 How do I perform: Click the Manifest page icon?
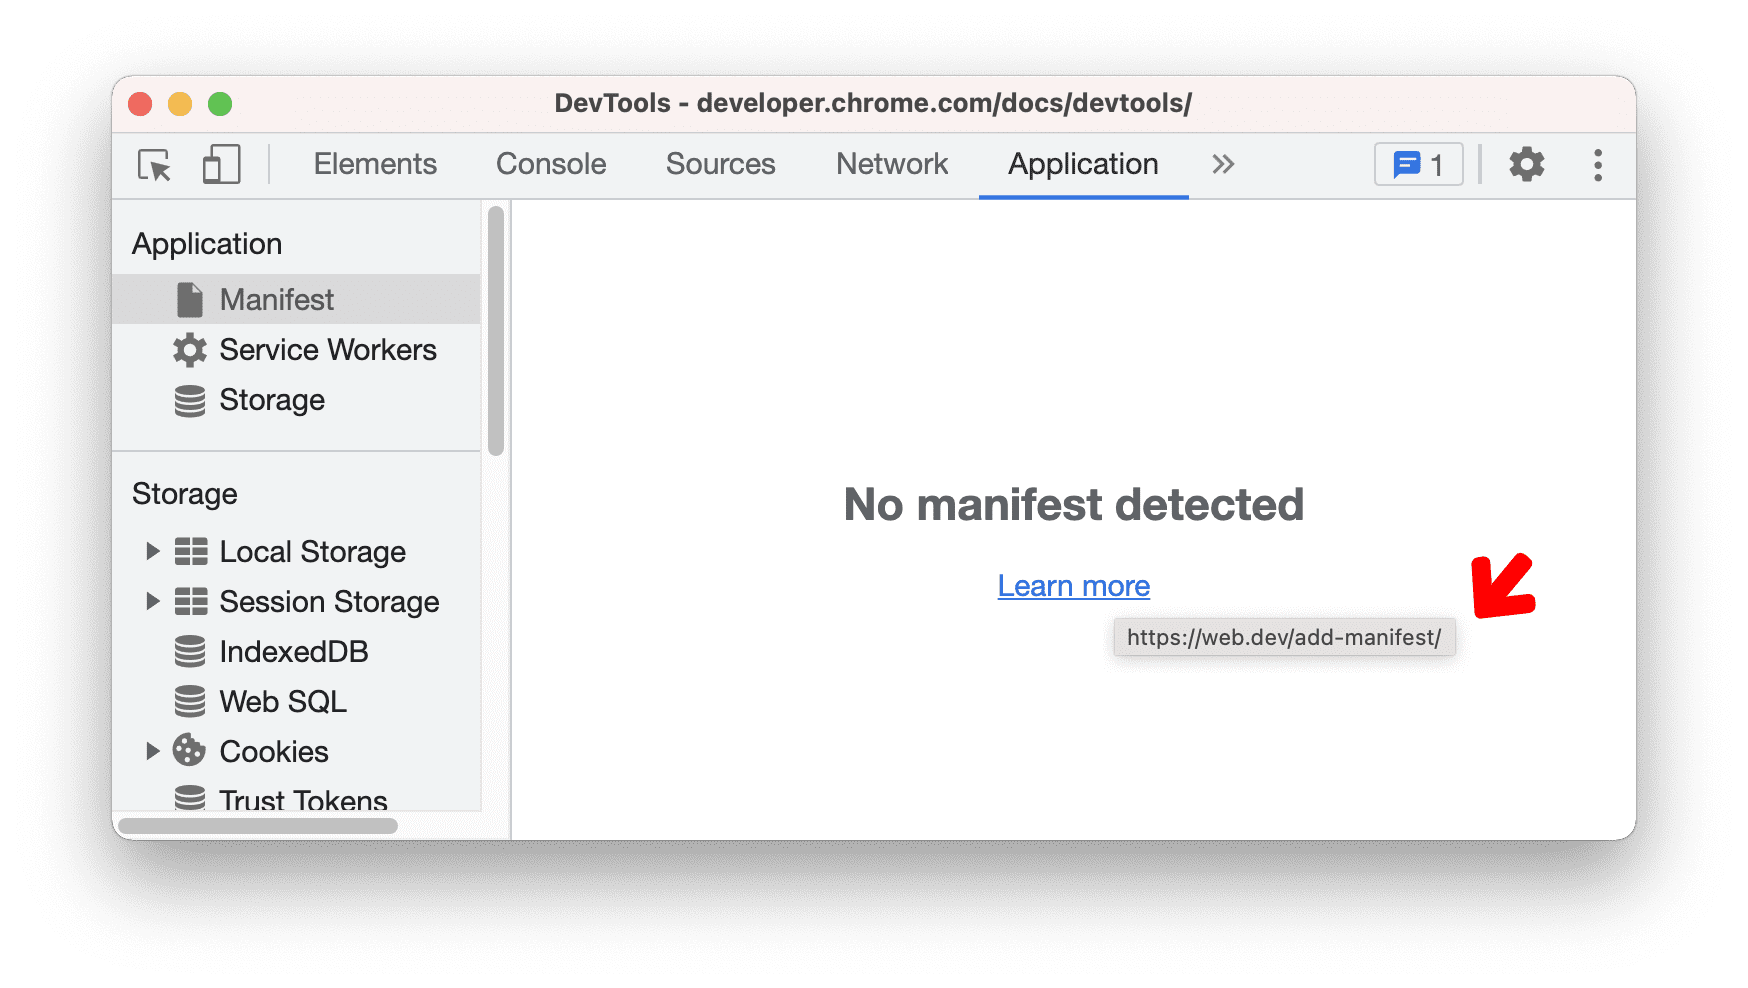[189, 298]
